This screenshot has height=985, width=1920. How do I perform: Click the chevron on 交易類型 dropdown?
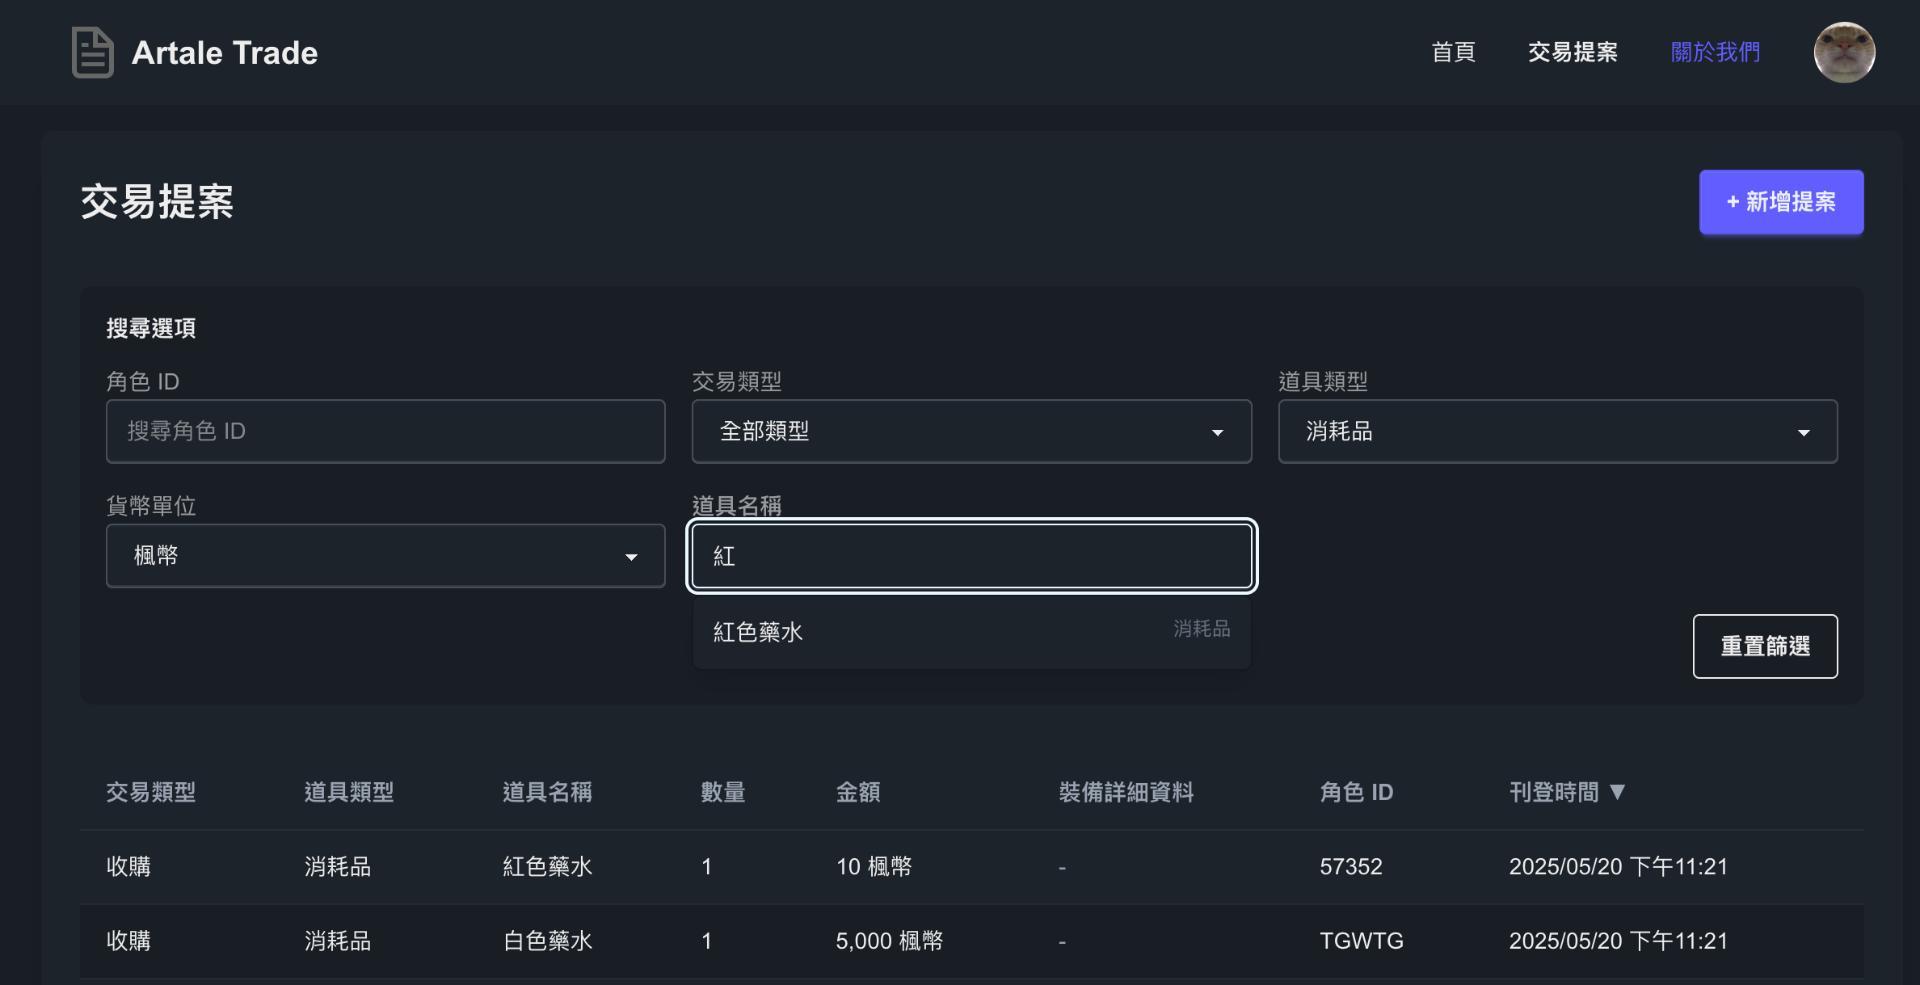(1218, 432)
